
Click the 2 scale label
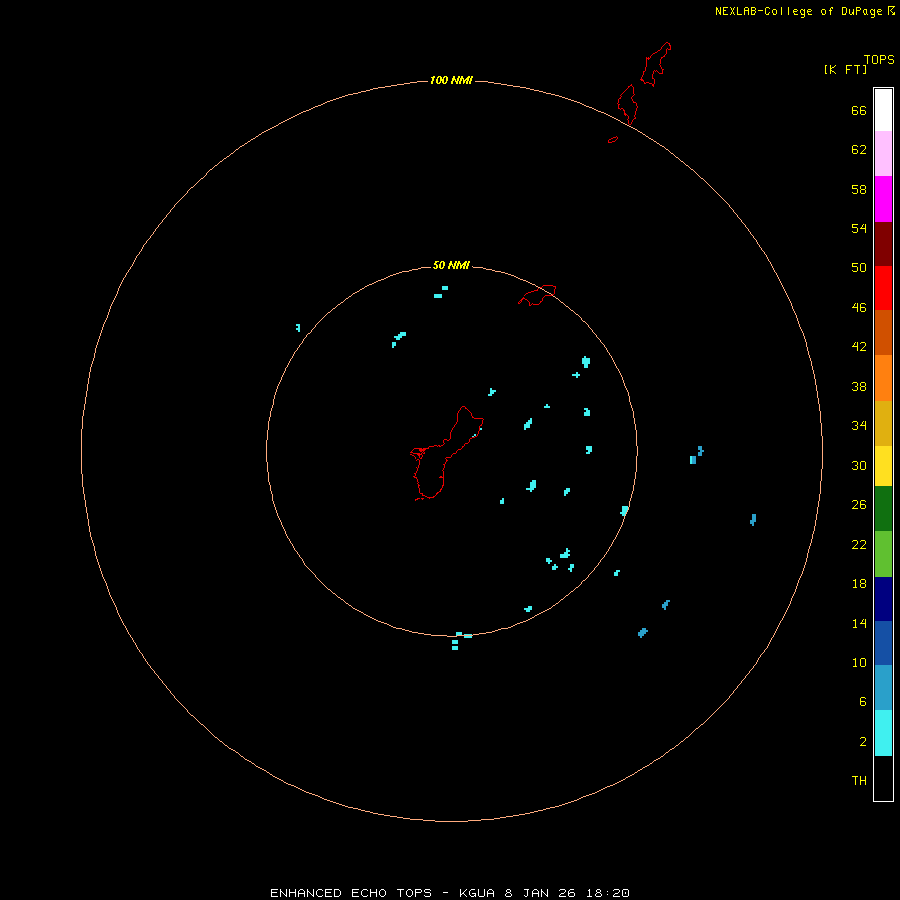[x=862, y=741]
